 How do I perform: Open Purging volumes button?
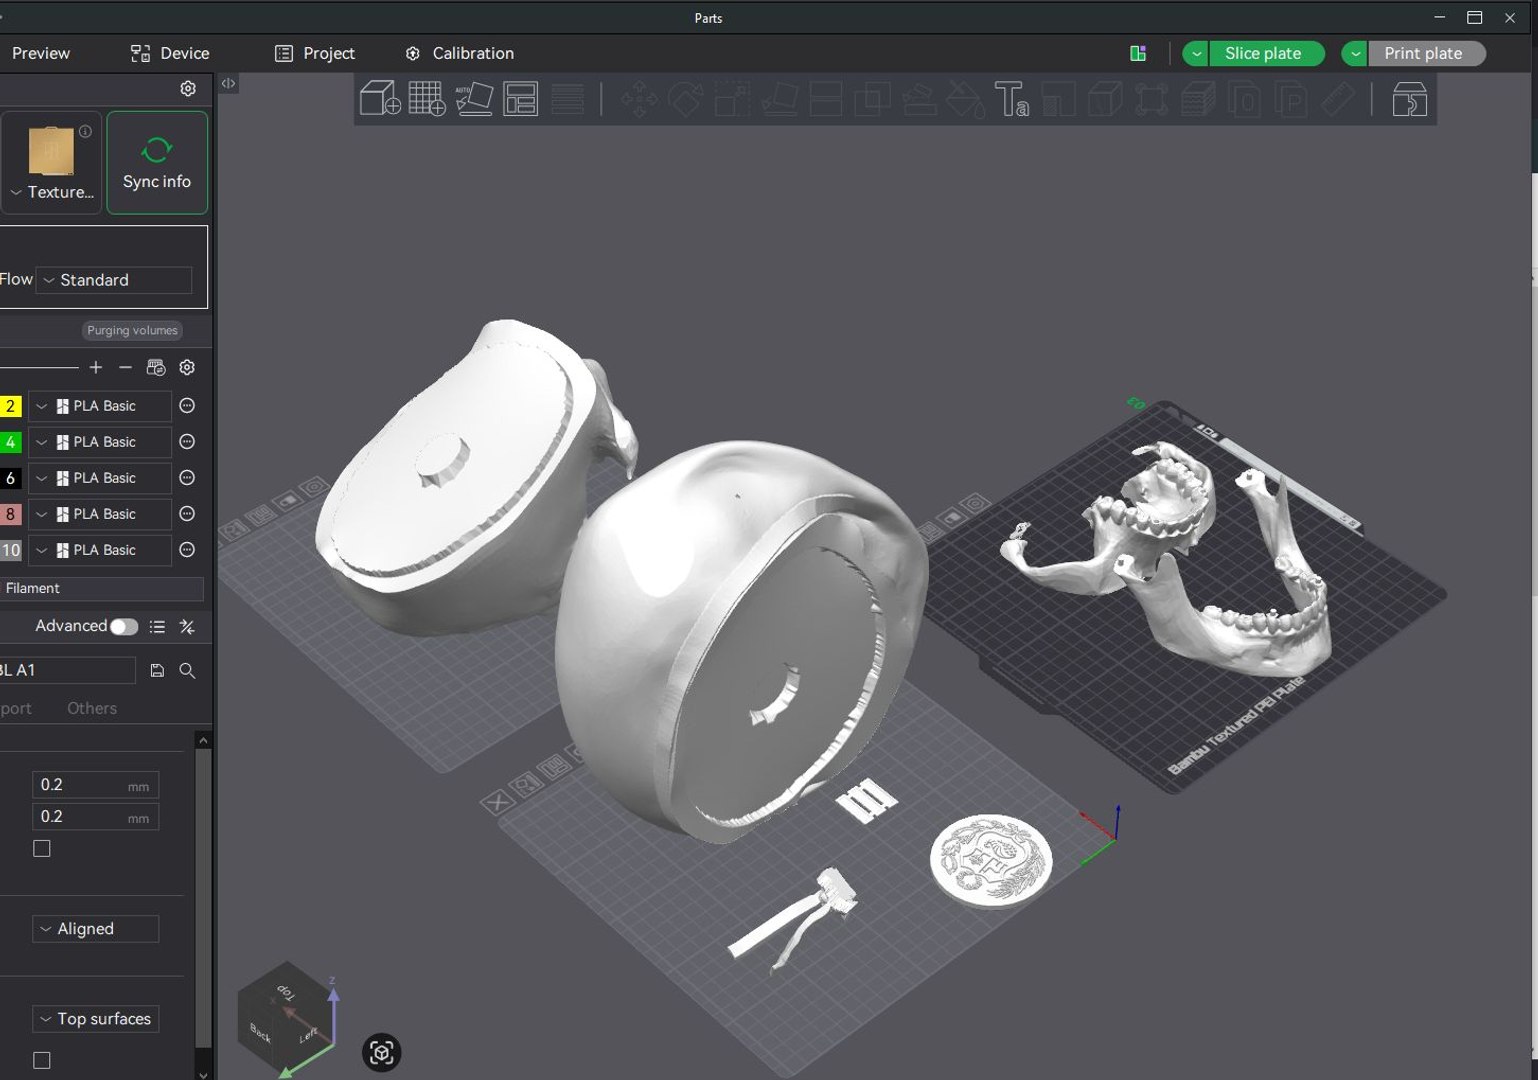[x=132, y=331]
